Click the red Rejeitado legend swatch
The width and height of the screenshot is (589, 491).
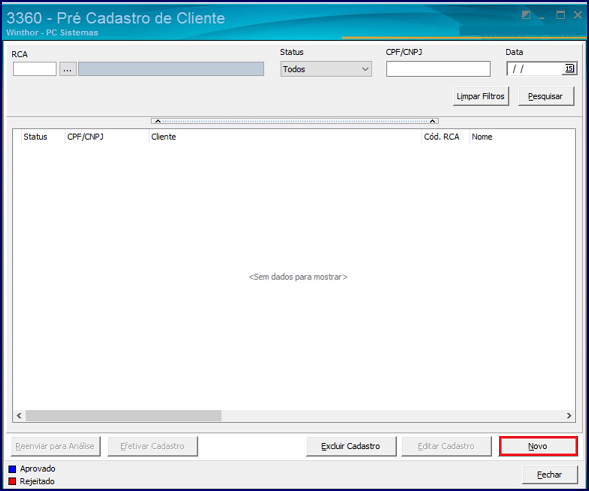[12, 481]
